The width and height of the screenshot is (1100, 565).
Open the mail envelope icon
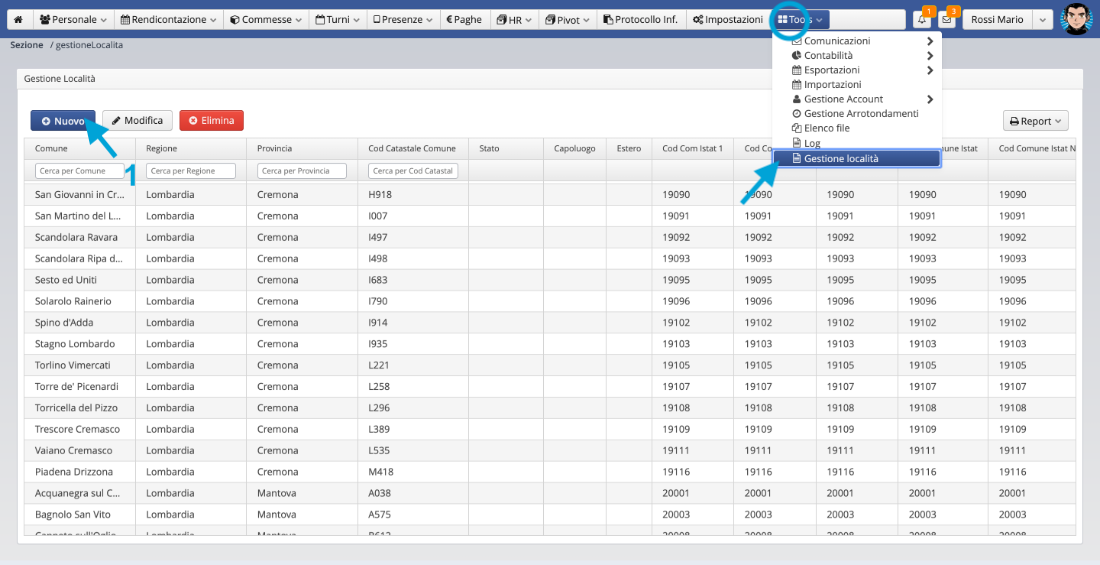click(x=946, y=19)
